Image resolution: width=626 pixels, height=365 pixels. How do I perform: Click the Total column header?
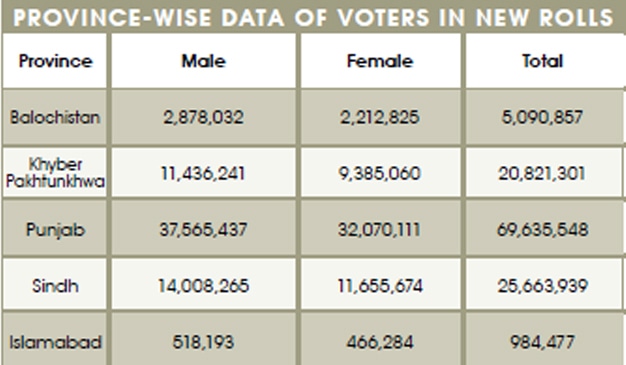pyautogui.click(x=543, y=61)
